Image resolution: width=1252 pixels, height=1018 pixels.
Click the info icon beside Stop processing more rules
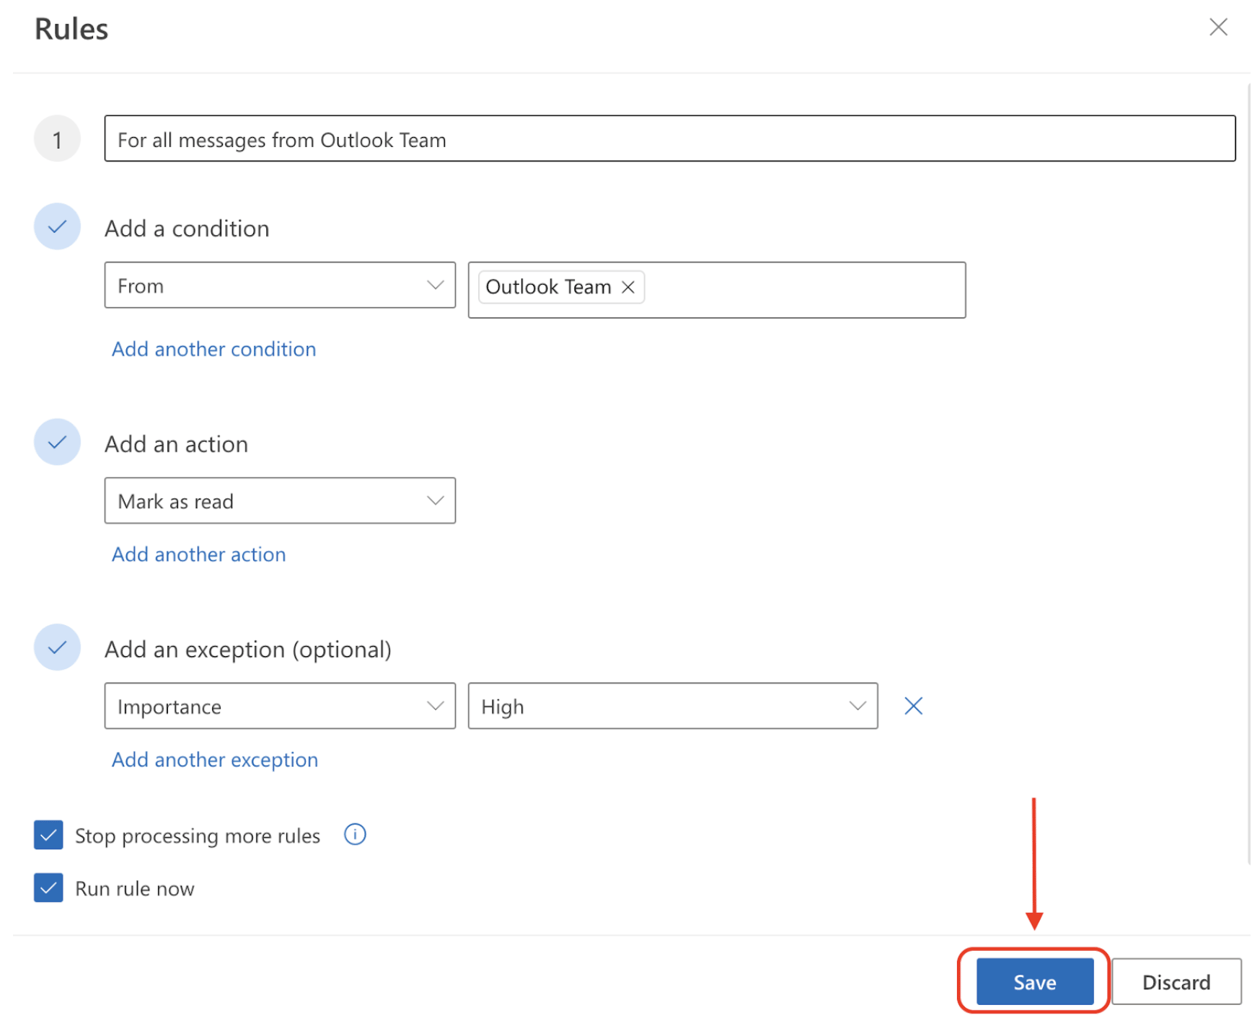pyautogui.click(x=354, y=834)
